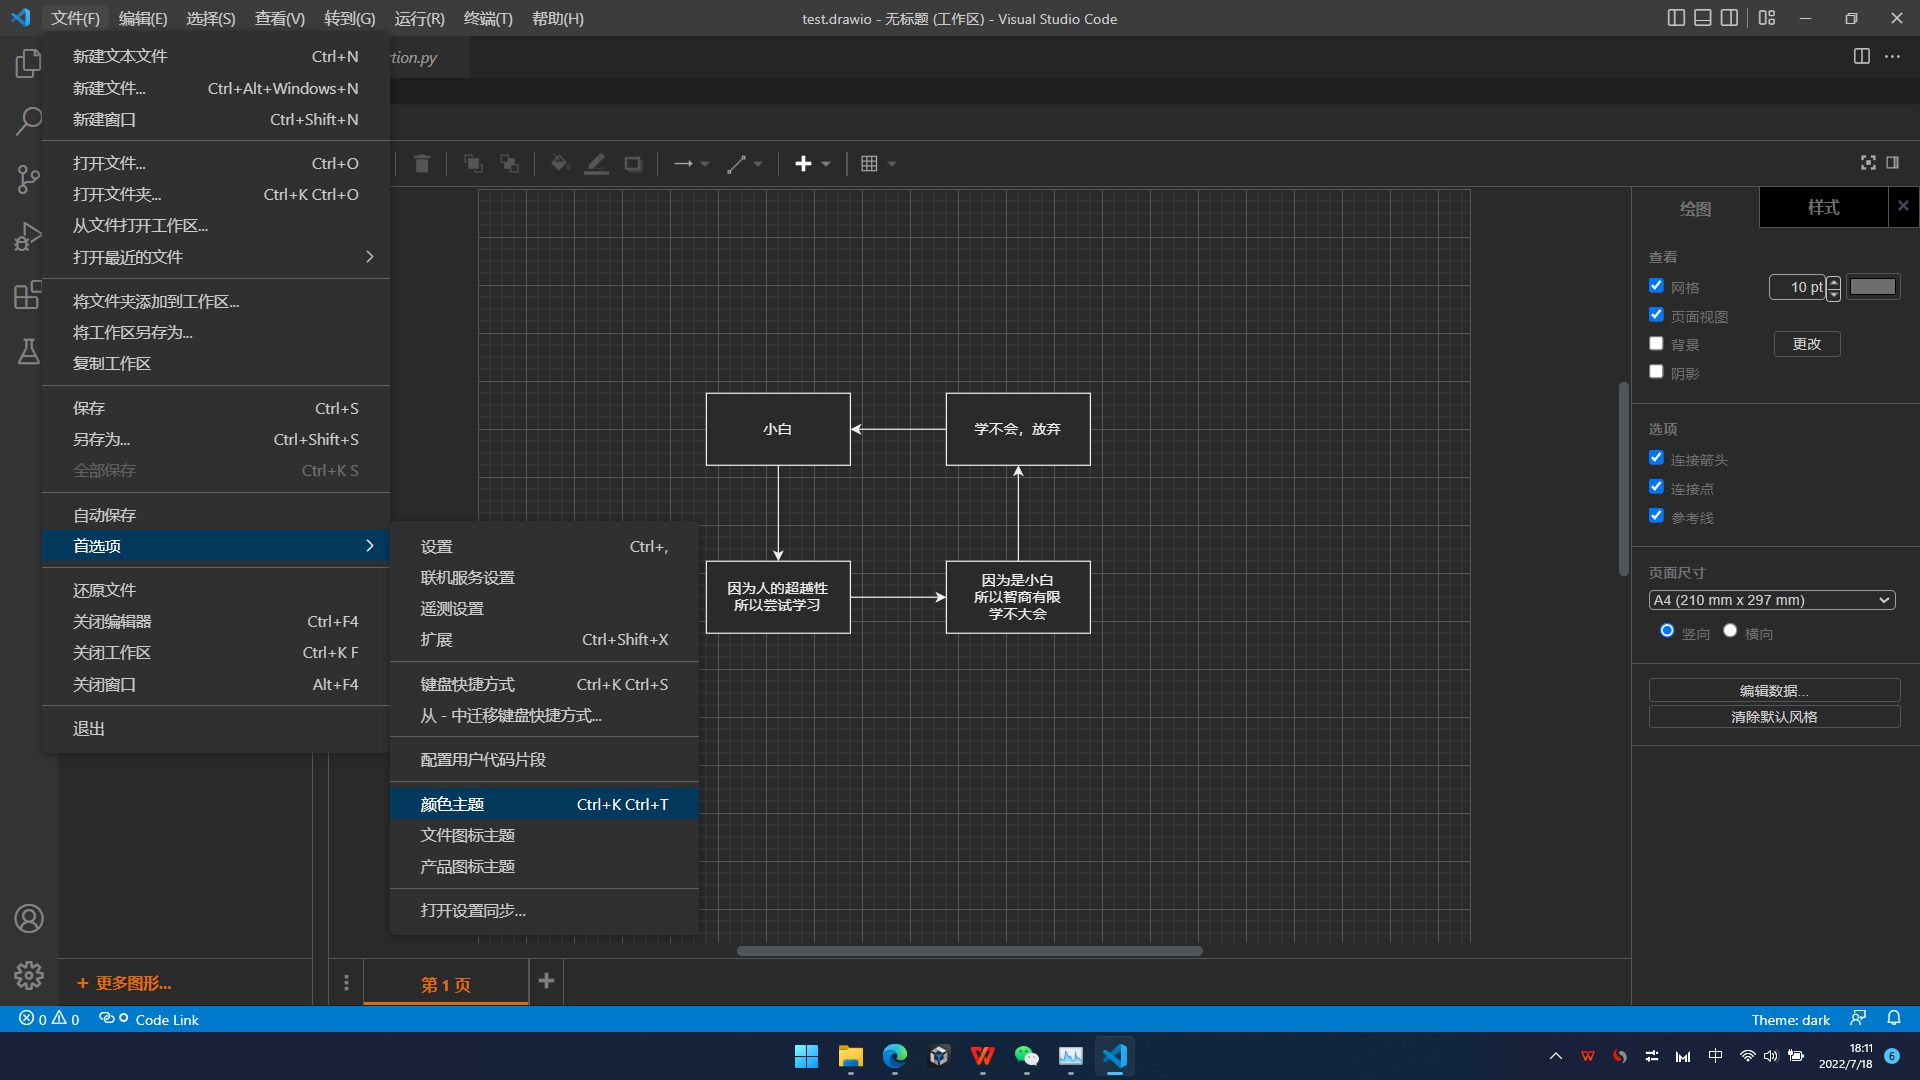This screenshot has width=1920, height=1080.
Task: Click the delete trash icon in toolbar
Action: click(422, 164)
